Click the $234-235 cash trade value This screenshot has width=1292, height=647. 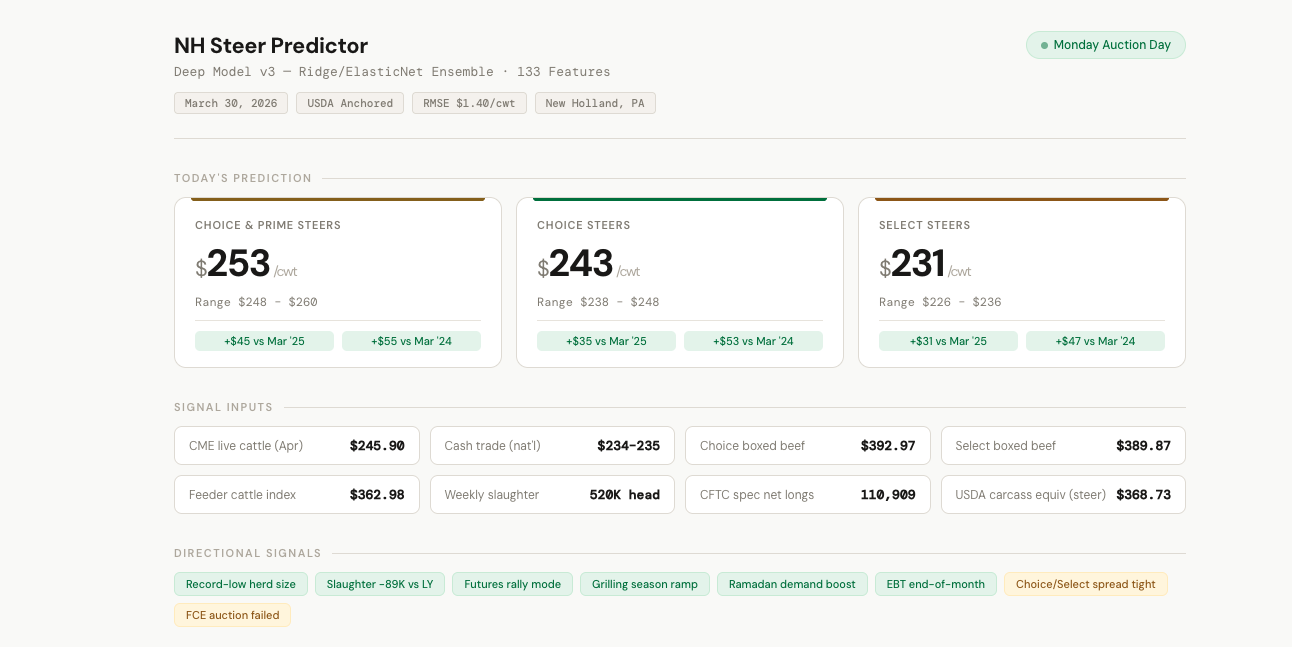(628, 446)
